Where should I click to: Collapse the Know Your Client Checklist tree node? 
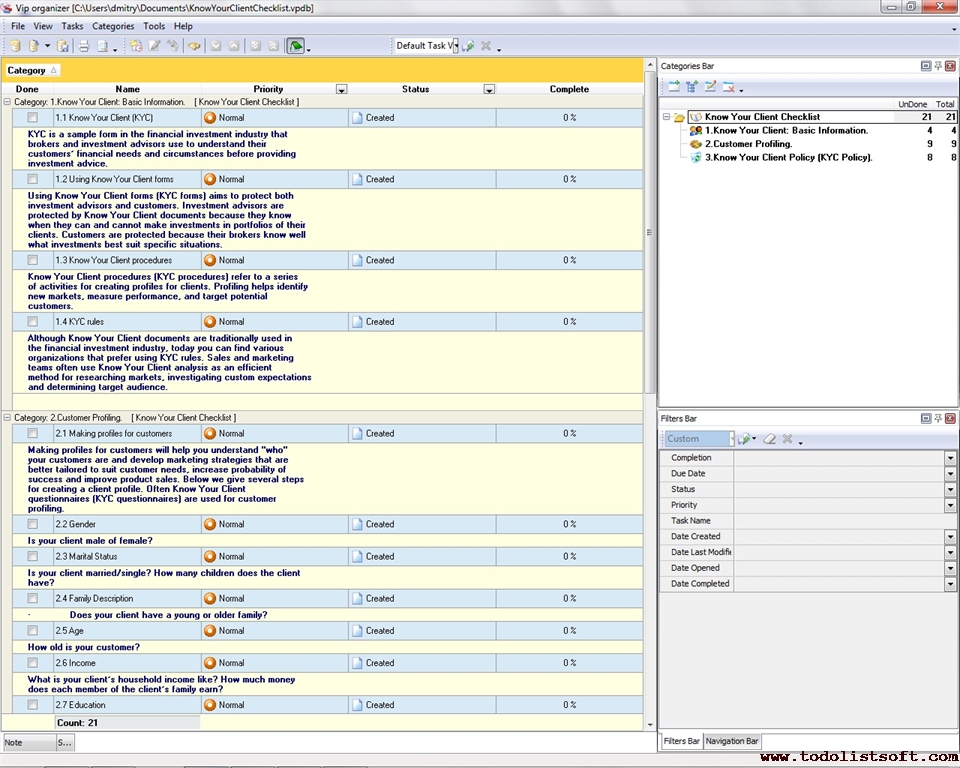coord(667,117)
